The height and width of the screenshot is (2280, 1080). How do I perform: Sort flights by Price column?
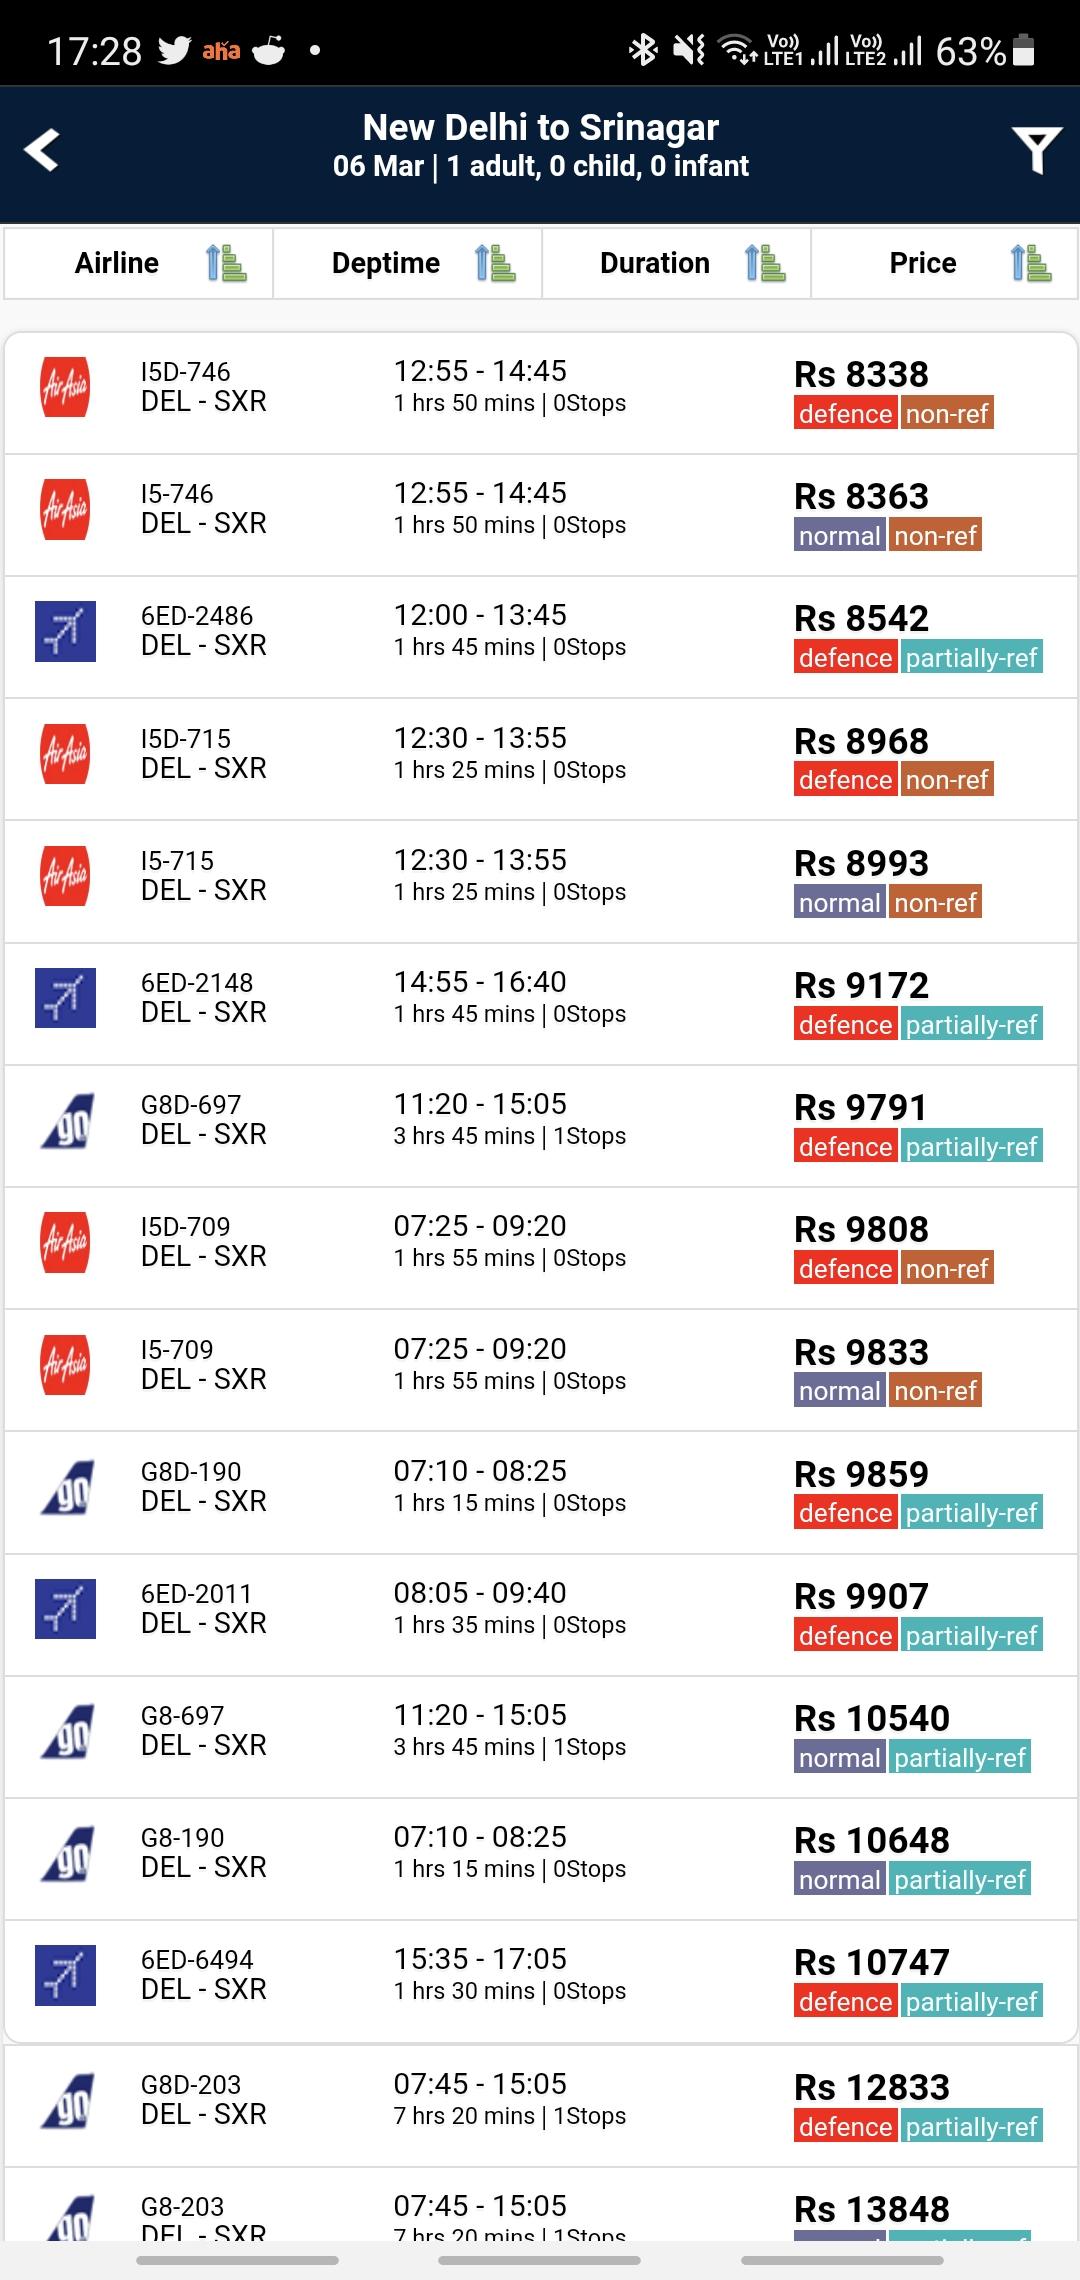pyautogui.click(x=945, y=263)
